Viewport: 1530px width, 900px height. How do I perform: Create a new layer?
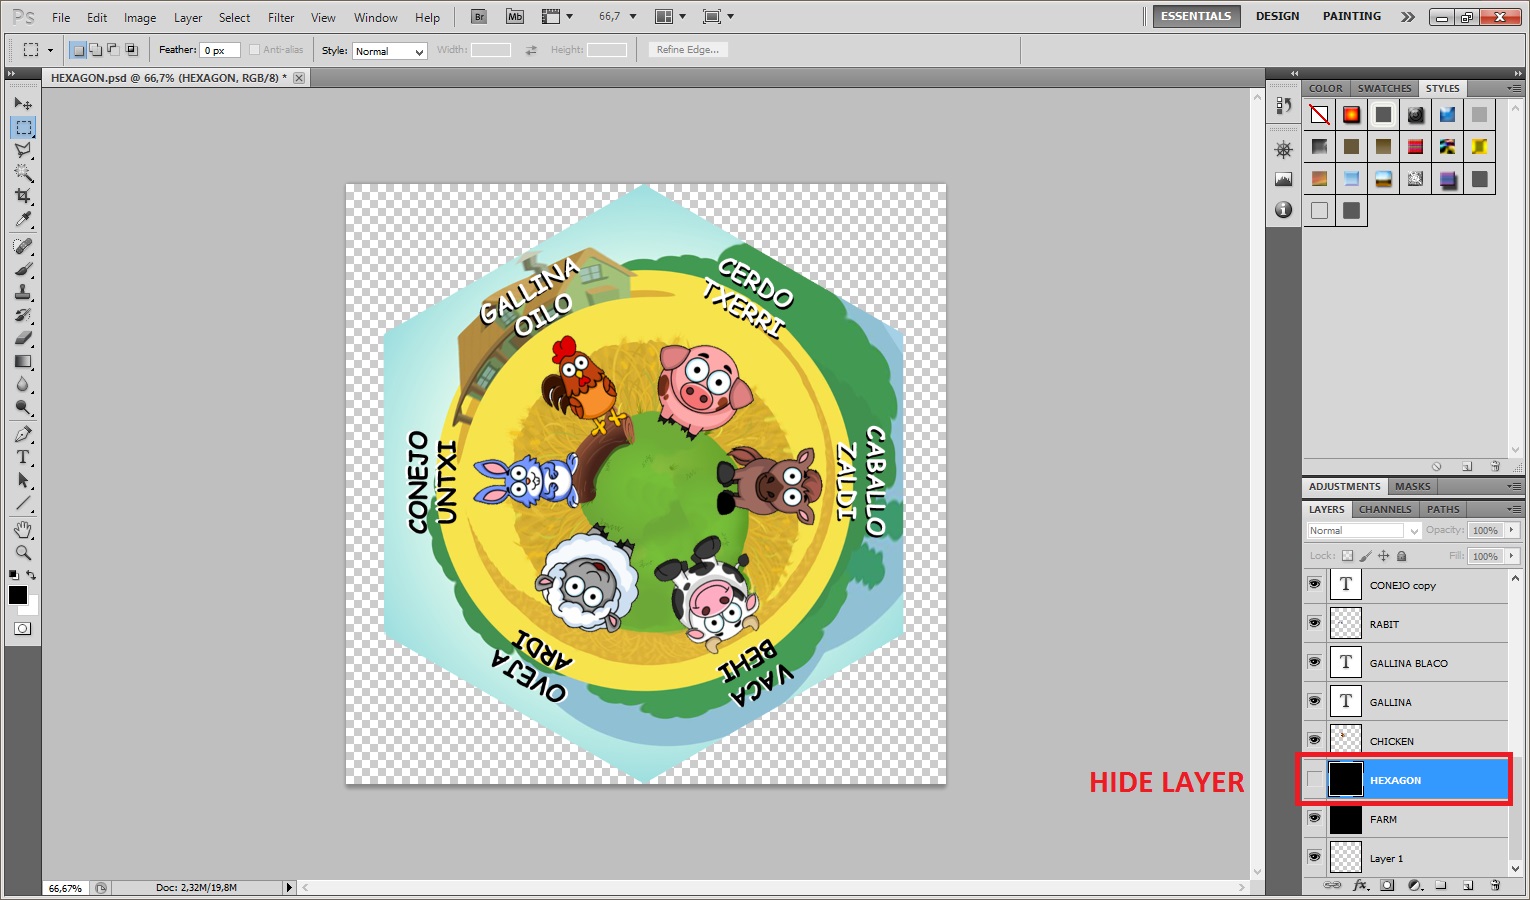pyautogui.click(x=1468, y=885)
